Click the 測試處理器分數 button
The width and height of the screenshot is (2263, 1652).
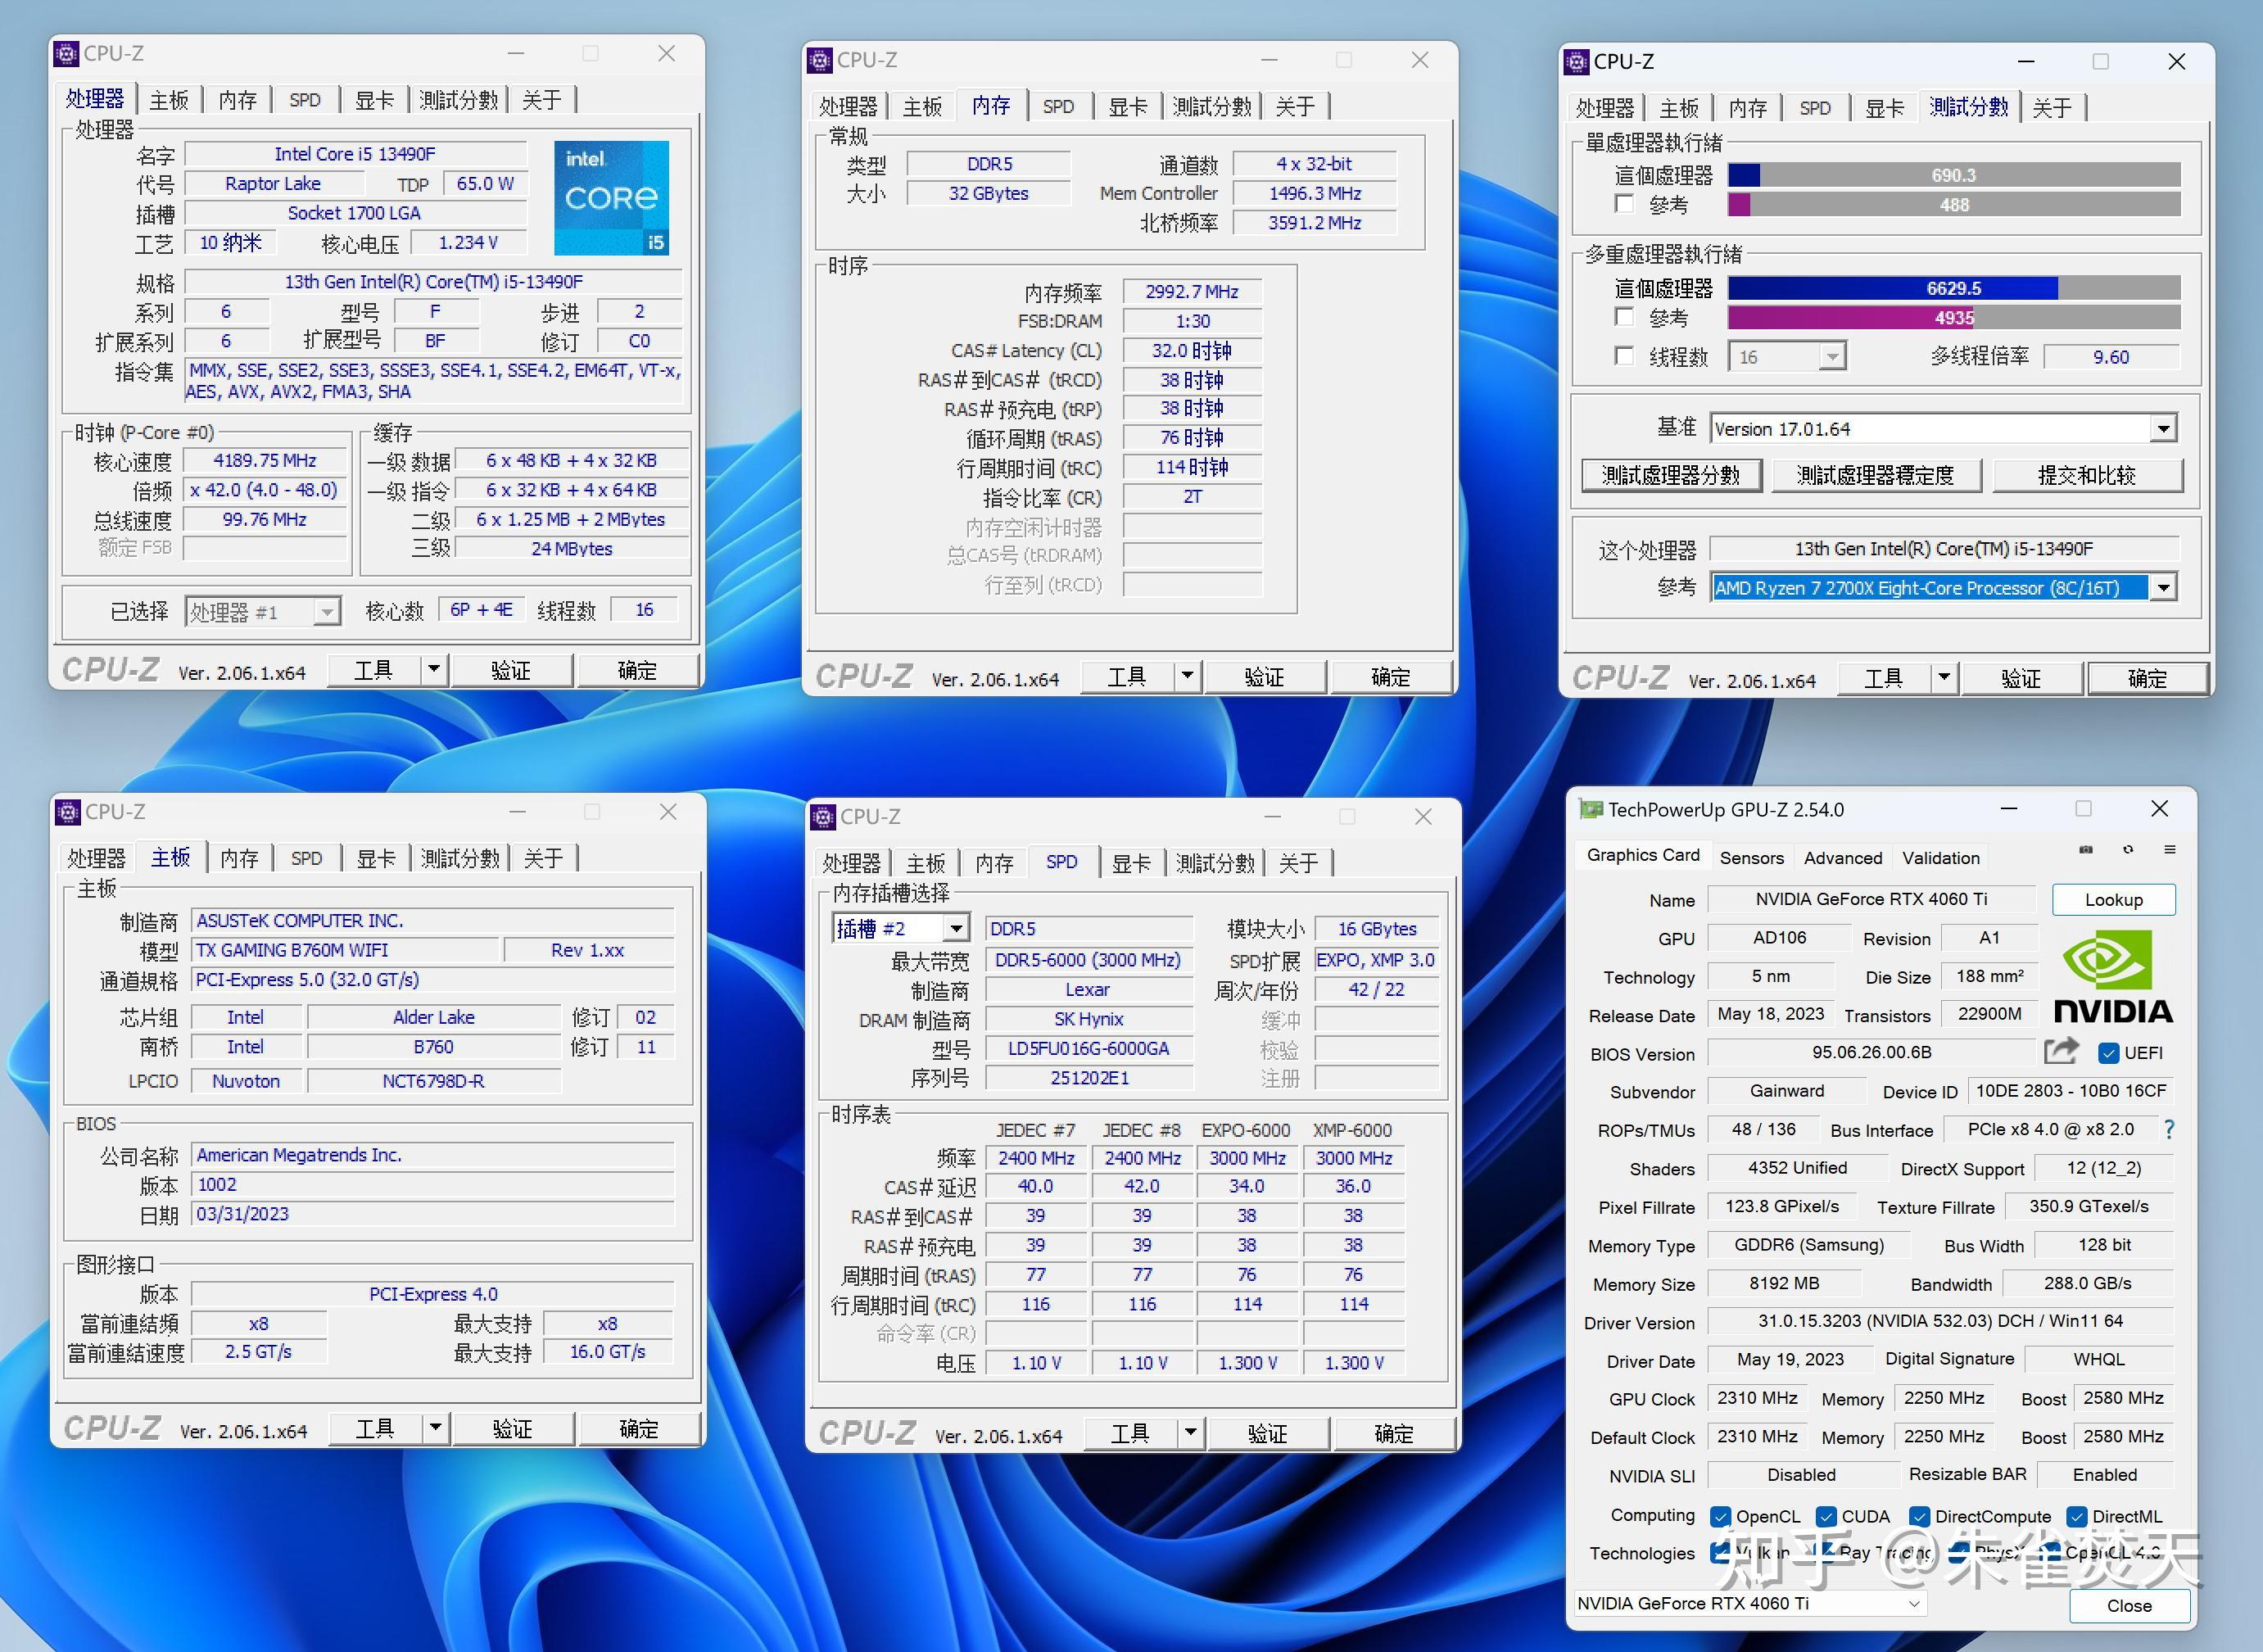[x=1671, y=475]
